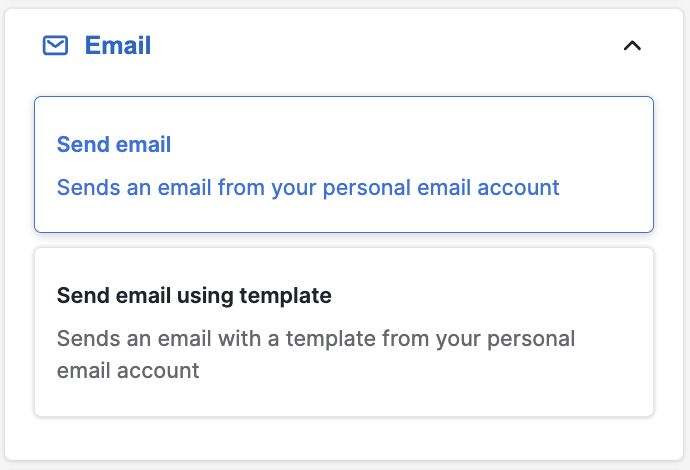This screenshot has width=690, height=470.
Task: Click the Send email using template title
Action: (194, 296)
